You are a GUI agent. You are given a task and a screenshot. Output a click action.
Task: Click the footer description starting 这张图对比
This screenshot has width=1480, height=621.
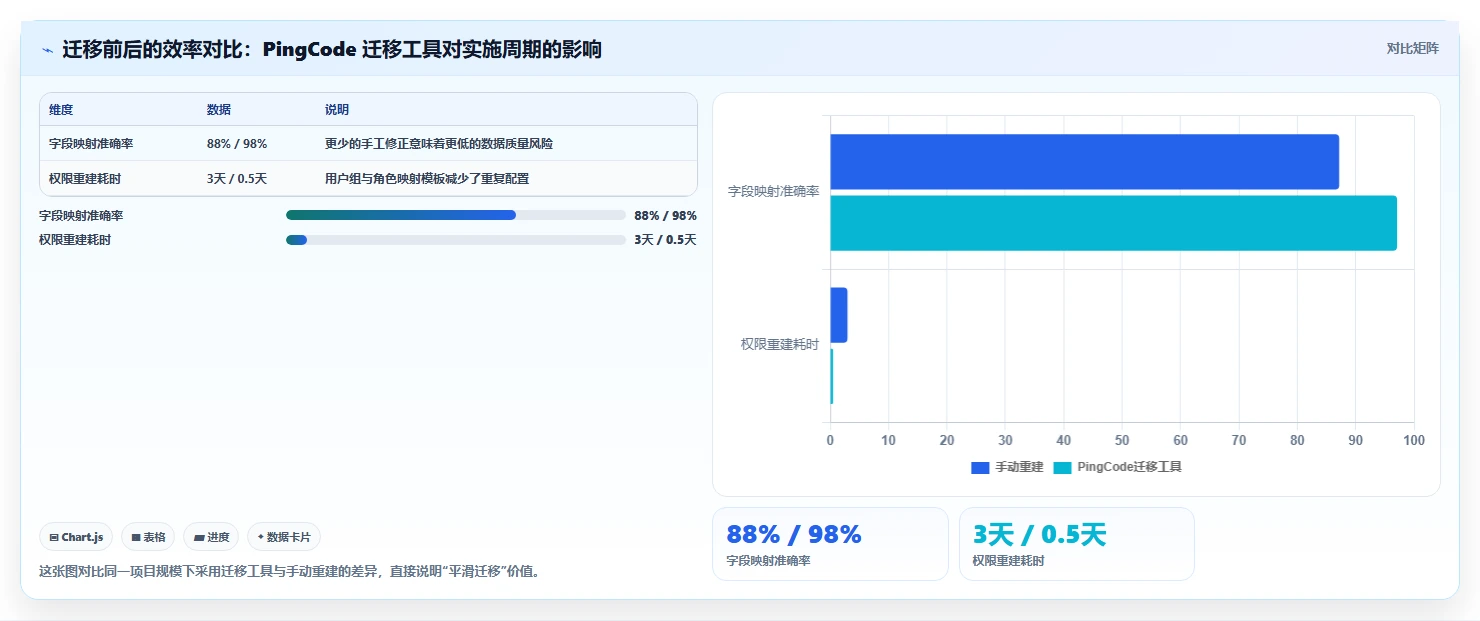pos(289,572)
